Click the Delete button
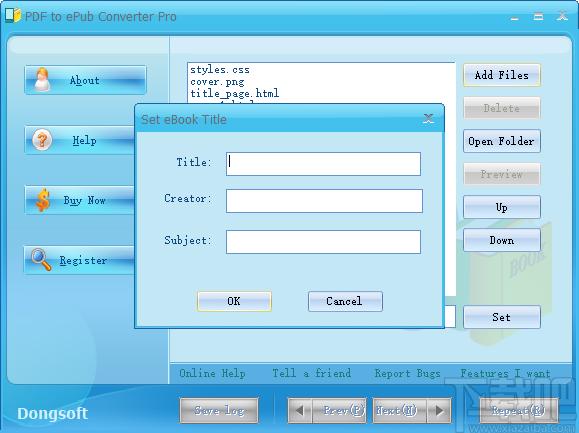Viewport: 579px width, 433px height. [502, 108]
